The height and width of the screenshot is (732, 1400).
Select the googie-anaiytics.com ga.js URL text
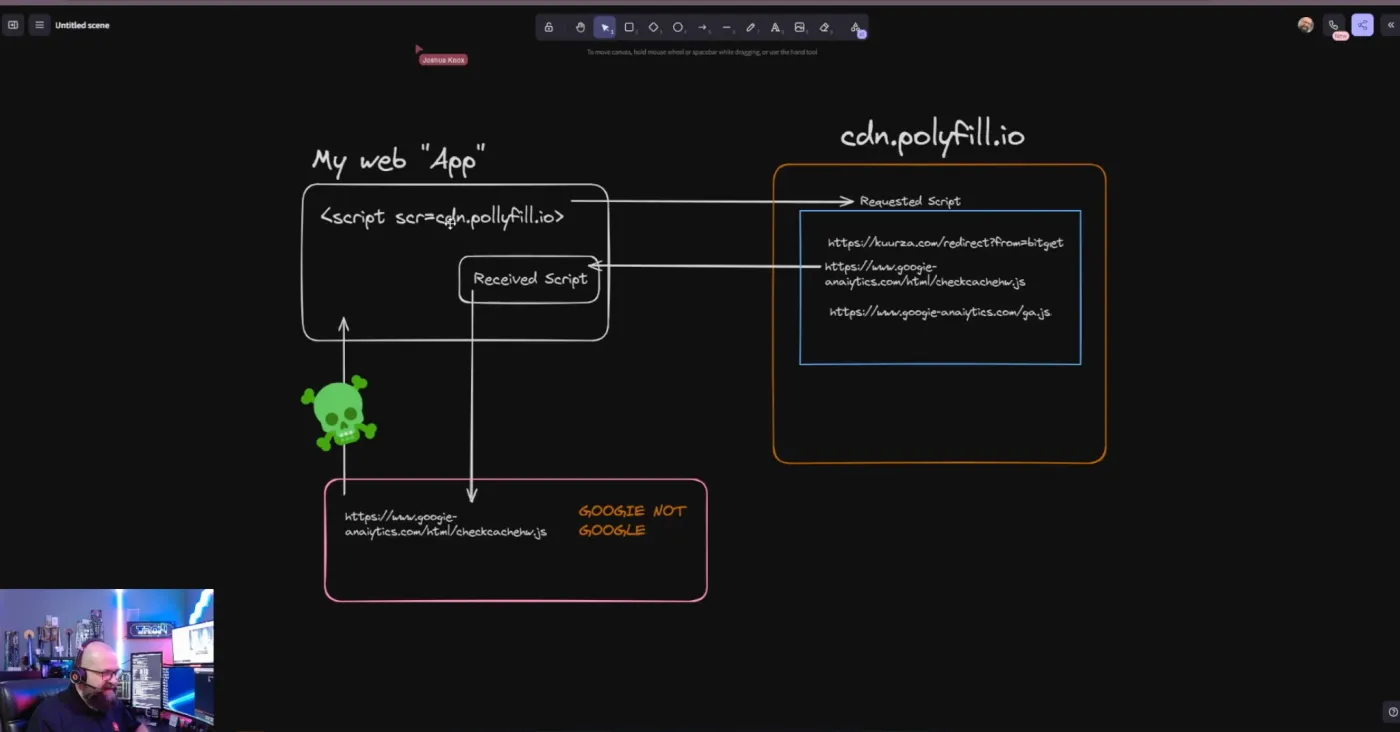940,312
